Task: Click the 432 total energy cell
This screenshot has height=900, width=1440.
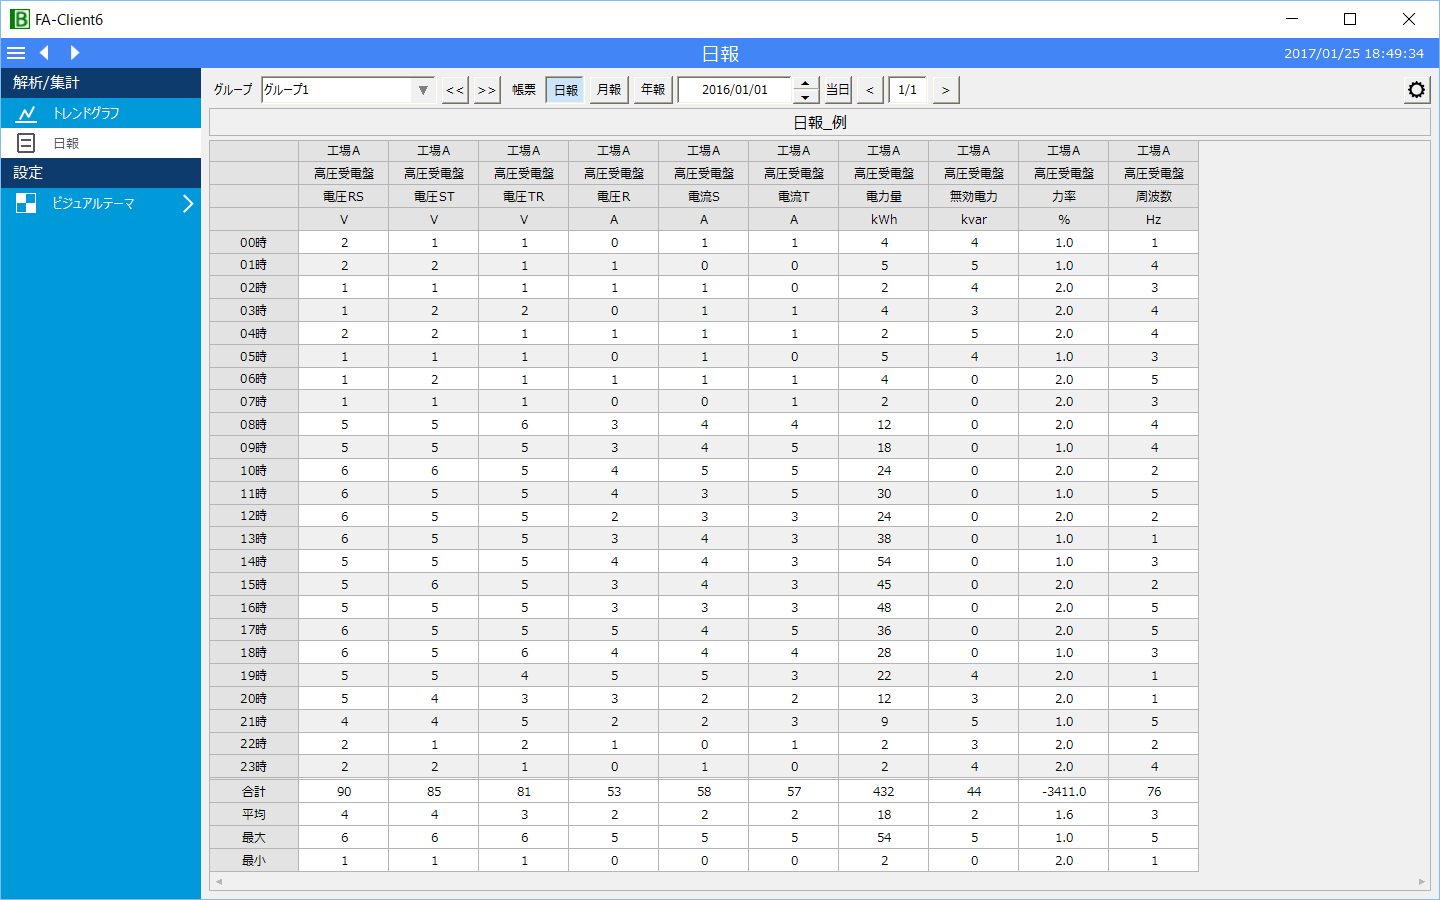Action: [x=884, y=791]
